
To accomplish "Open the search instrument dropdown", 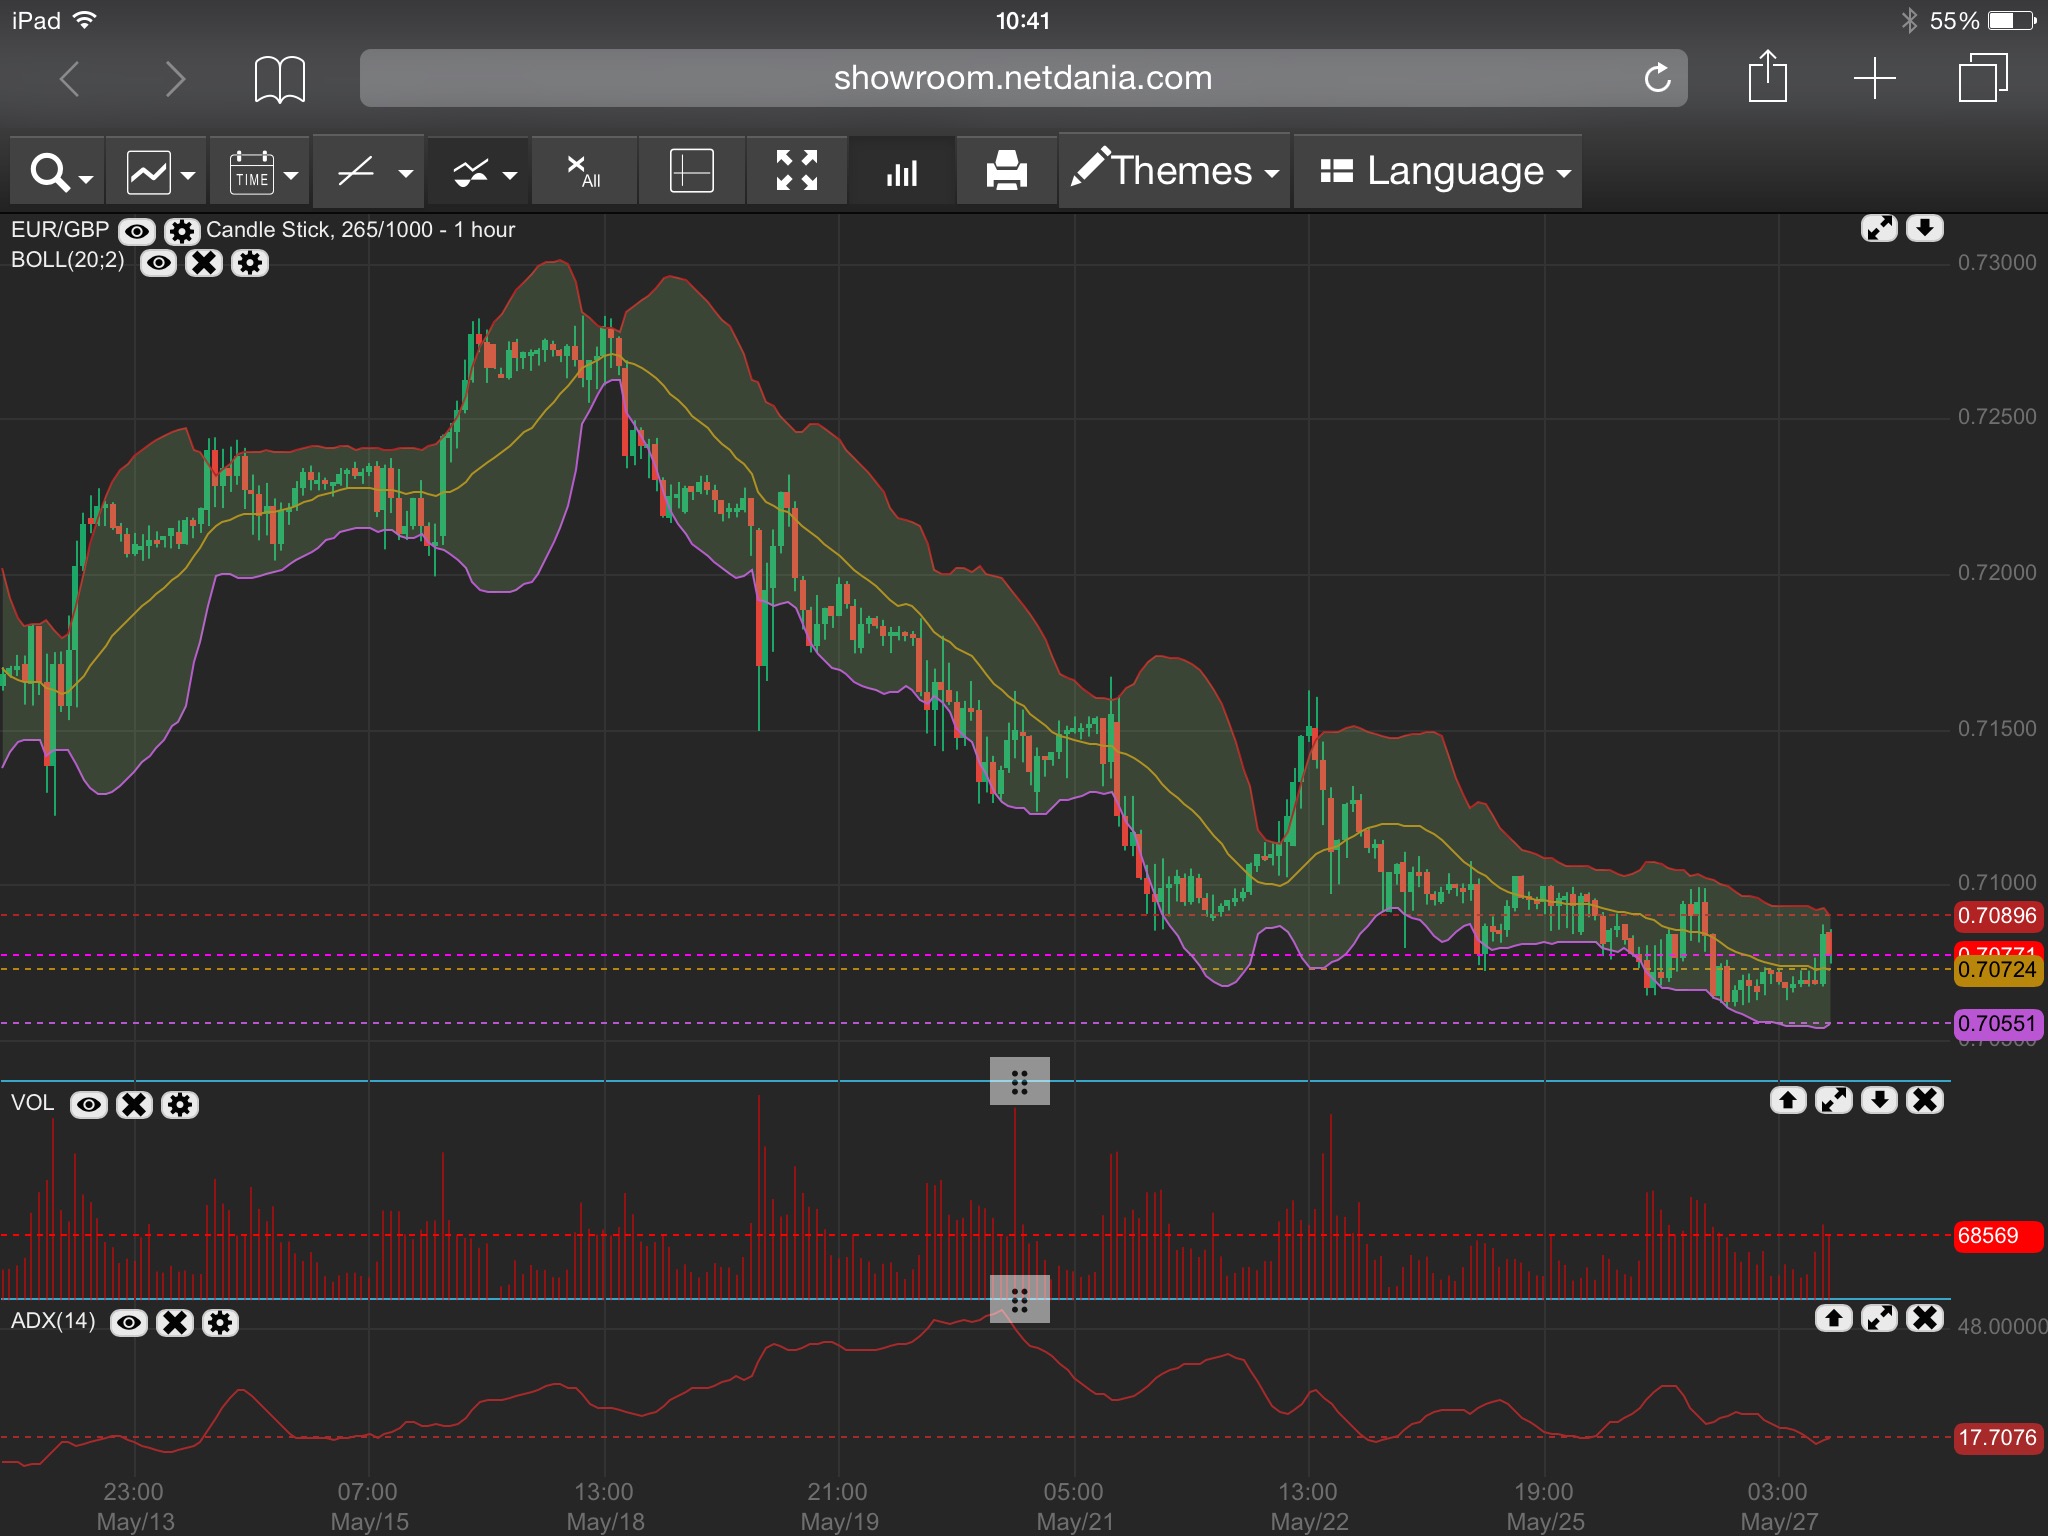I will pos(58,172).
